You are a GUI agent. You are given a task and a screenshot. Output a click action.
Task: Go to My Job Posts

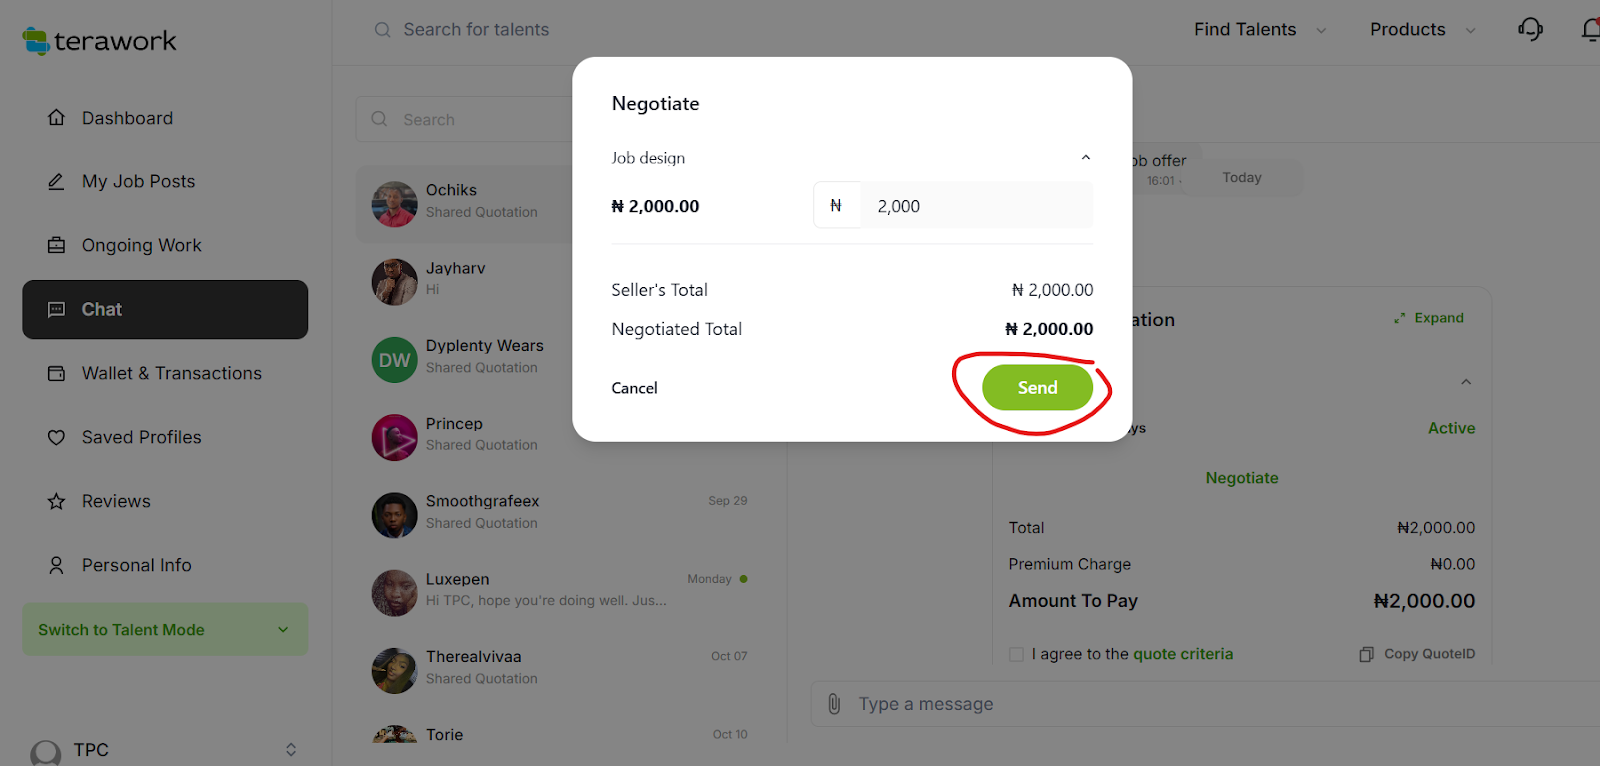coord(138,181)
